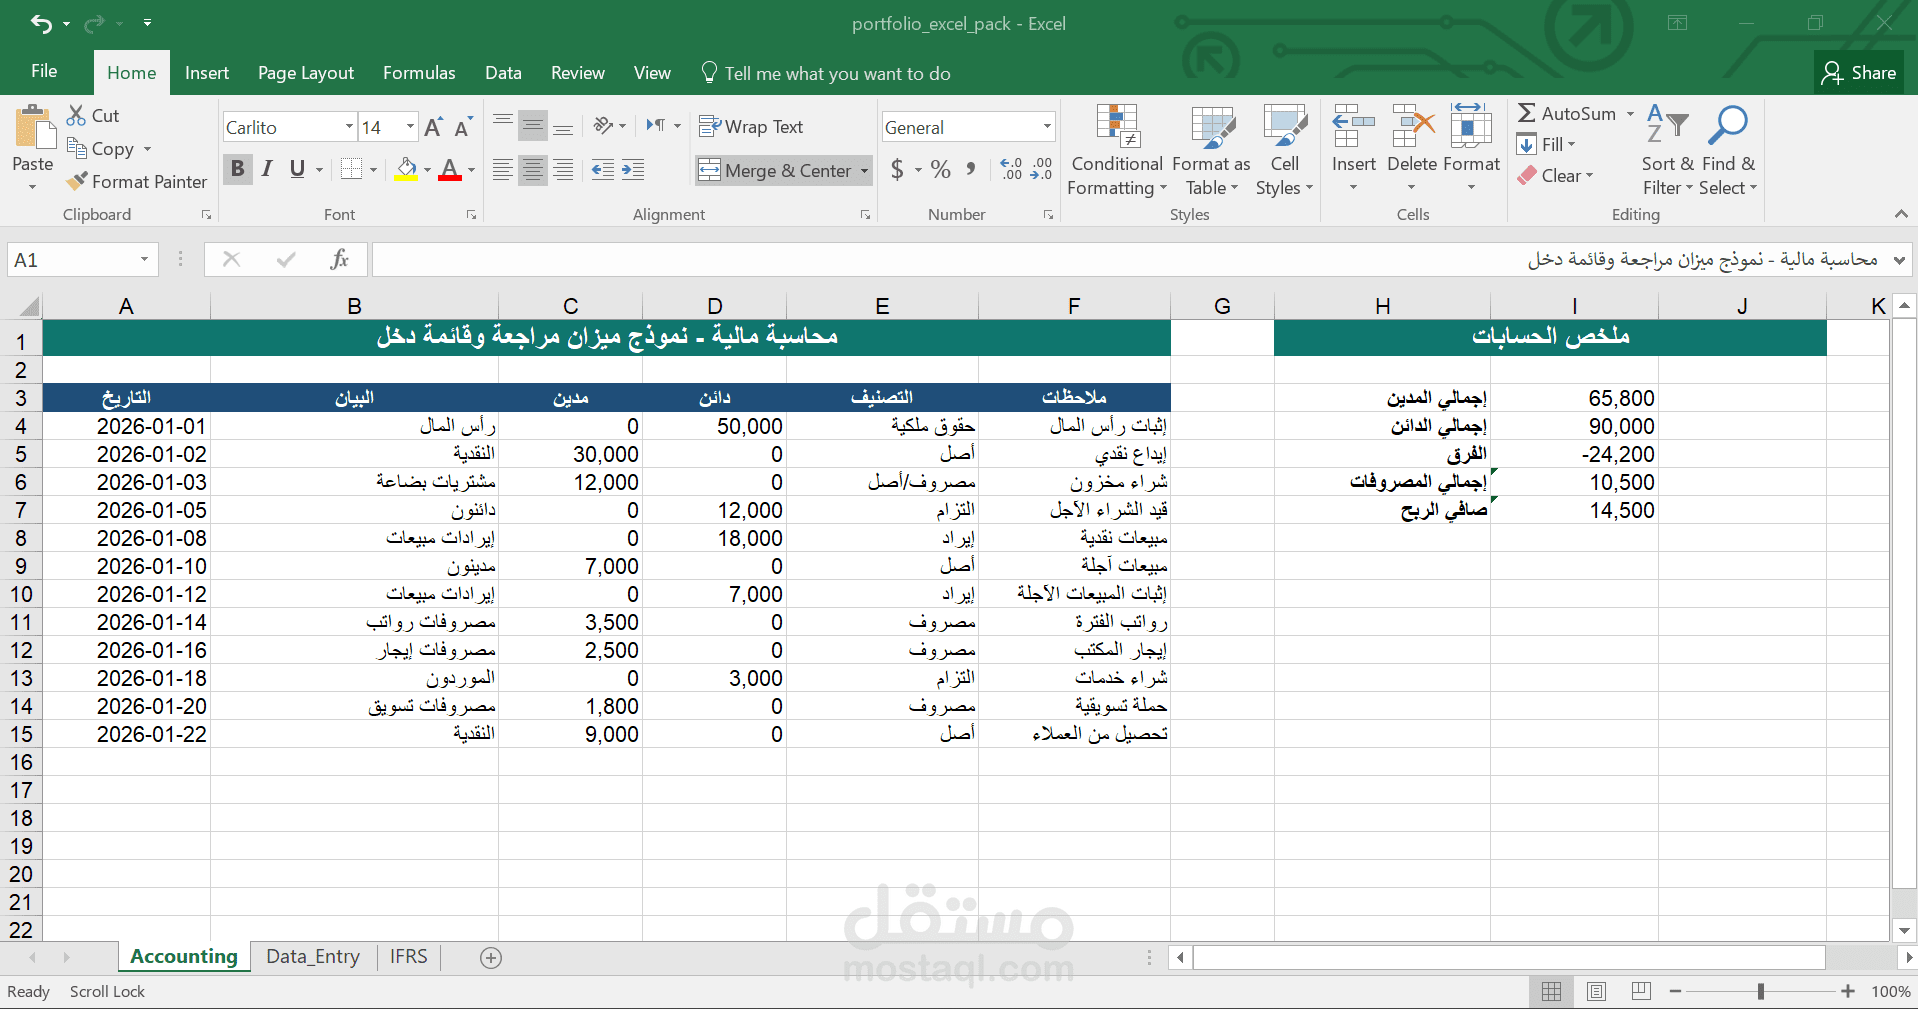
Task: Toggle Wrap Text
Action: [x=751, y=126]
